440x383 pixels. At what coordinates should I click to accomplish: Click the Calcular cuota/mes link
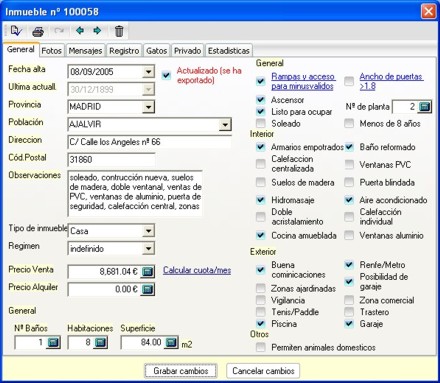click(x=197, y=270)
